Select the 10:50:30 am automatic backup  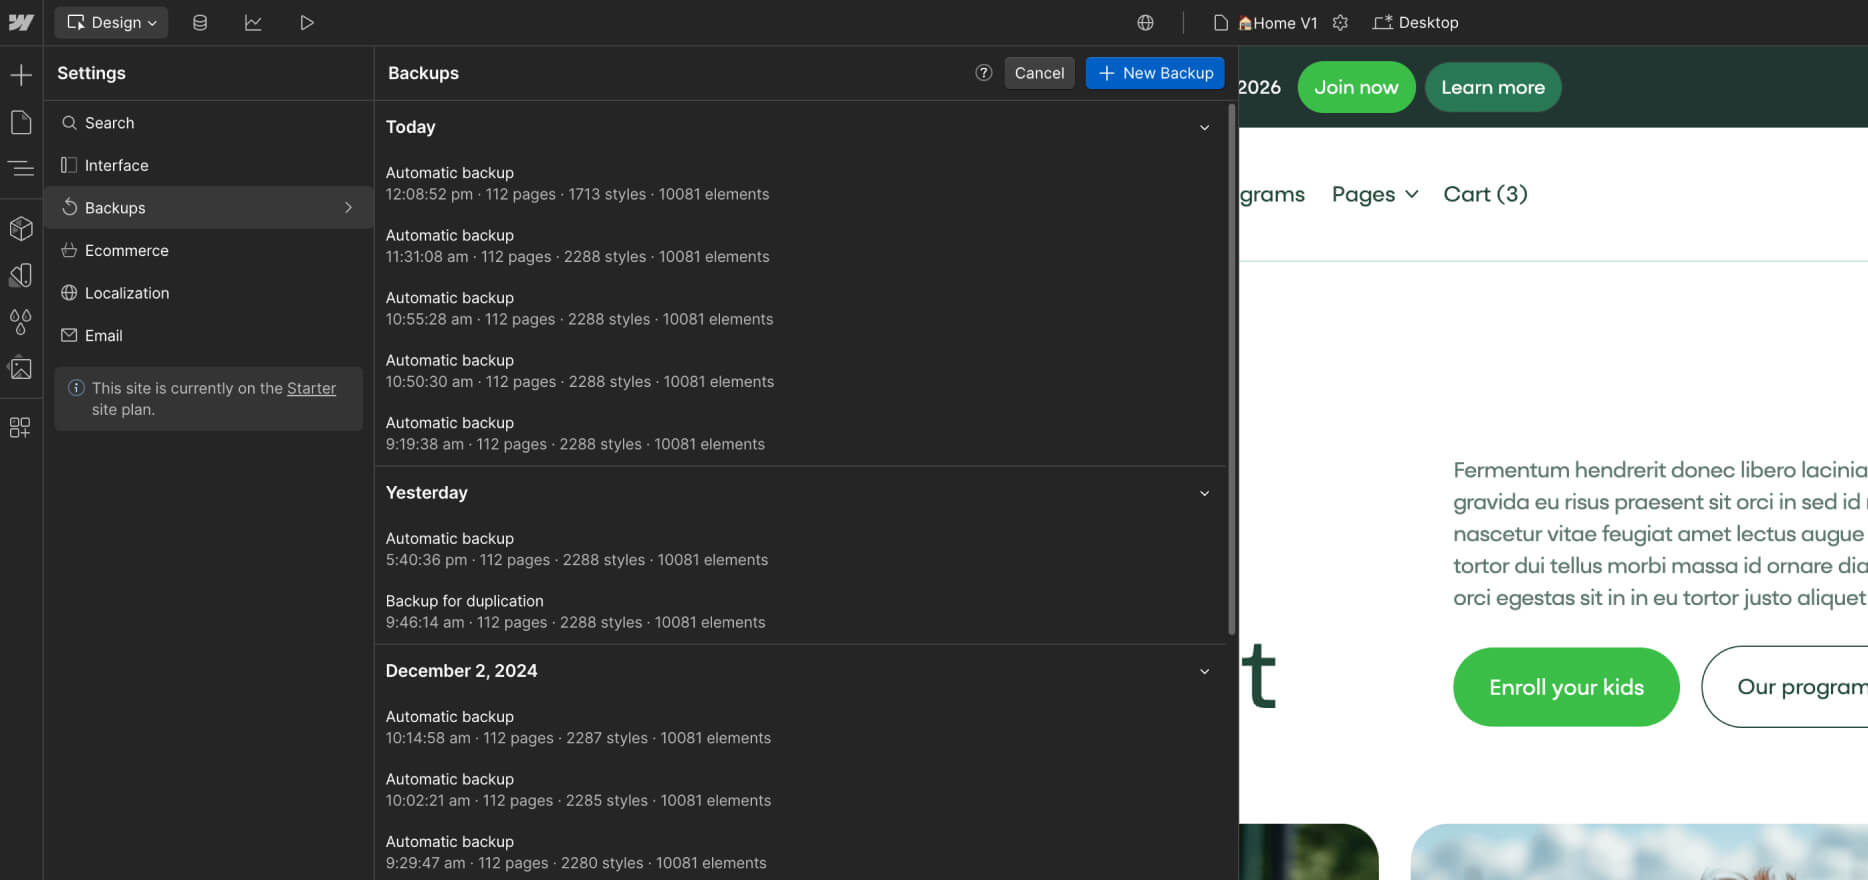pyautogui.click(x=800, y=371)
